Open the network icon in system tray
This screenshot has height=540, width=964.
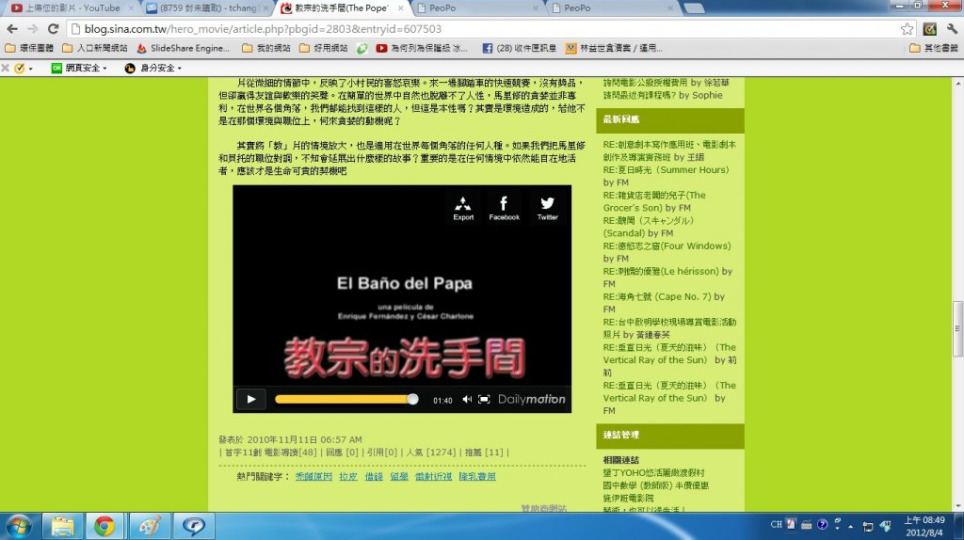pos(867,526)
